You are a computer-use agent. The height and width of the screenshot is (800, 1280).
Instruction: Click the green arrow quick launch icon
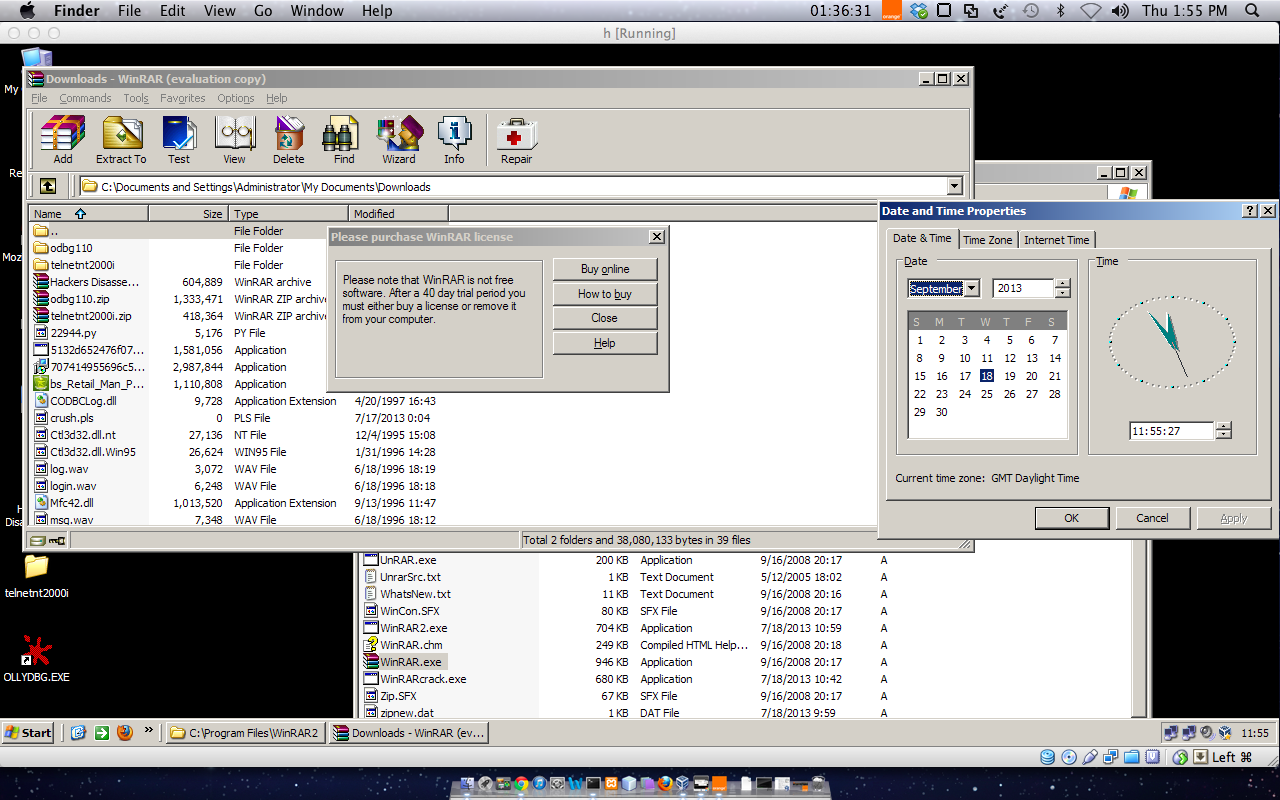[x=102, y=732]
